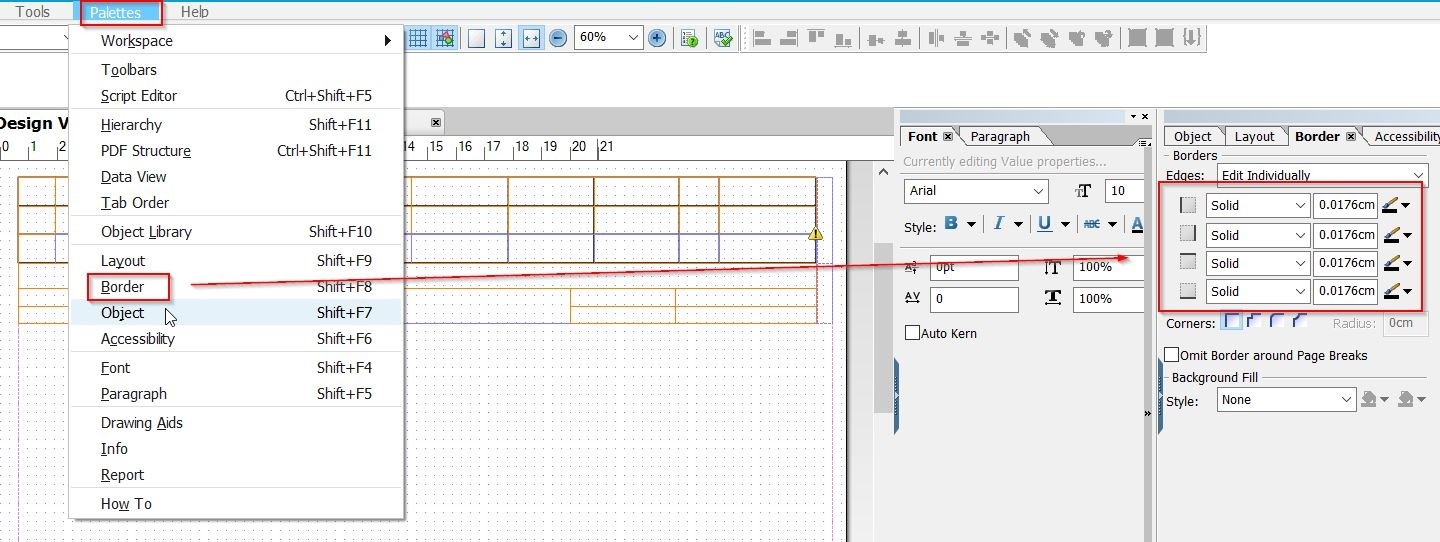
Task: Click the first edge width 0.0176cm field
Action: point(1346,205)
